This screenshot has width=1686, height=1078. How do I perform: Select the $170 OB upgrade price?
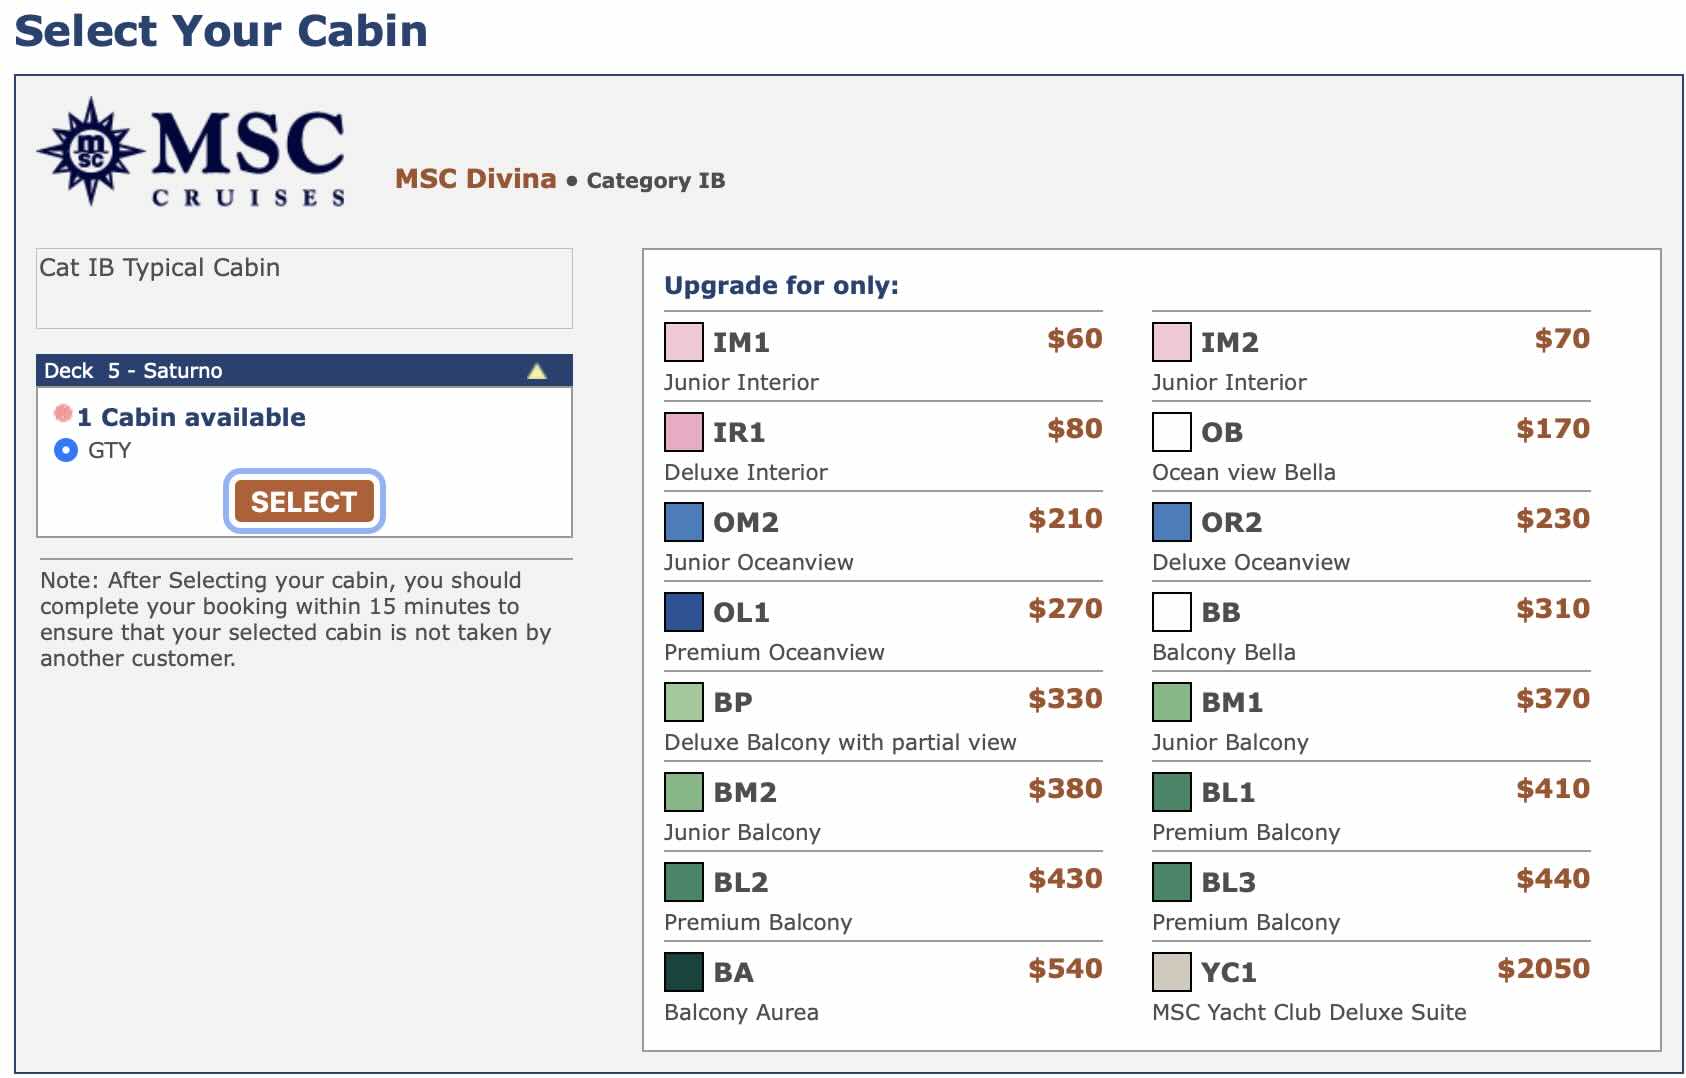[x=1552, y=429]
